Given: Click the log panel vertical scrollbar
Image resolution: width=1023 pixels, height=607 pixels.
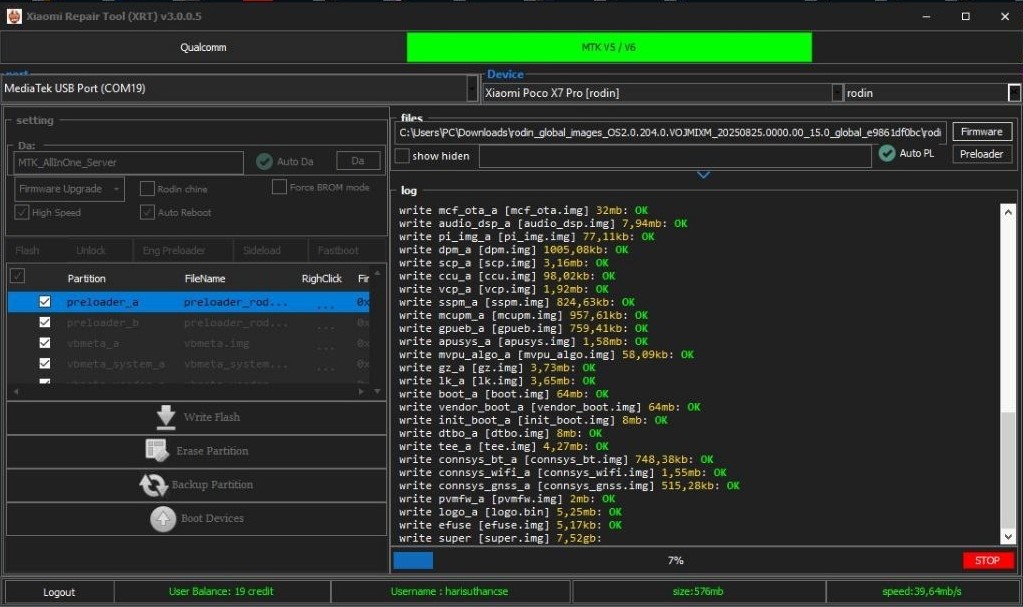Looking at the screenshot, I should click(1008, 470).
